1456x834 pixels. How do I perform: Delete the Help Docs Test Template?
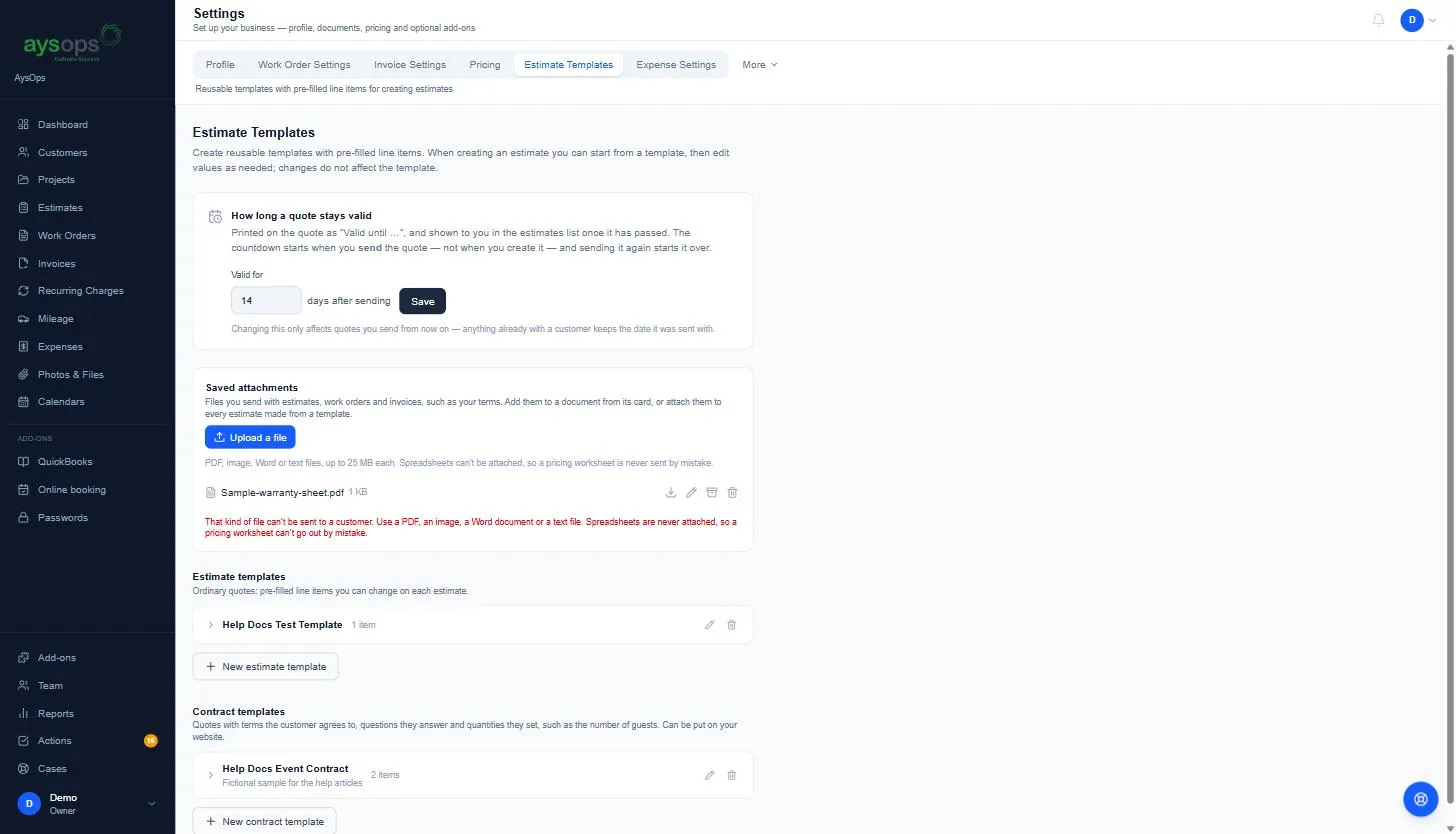tap(731, 625)
